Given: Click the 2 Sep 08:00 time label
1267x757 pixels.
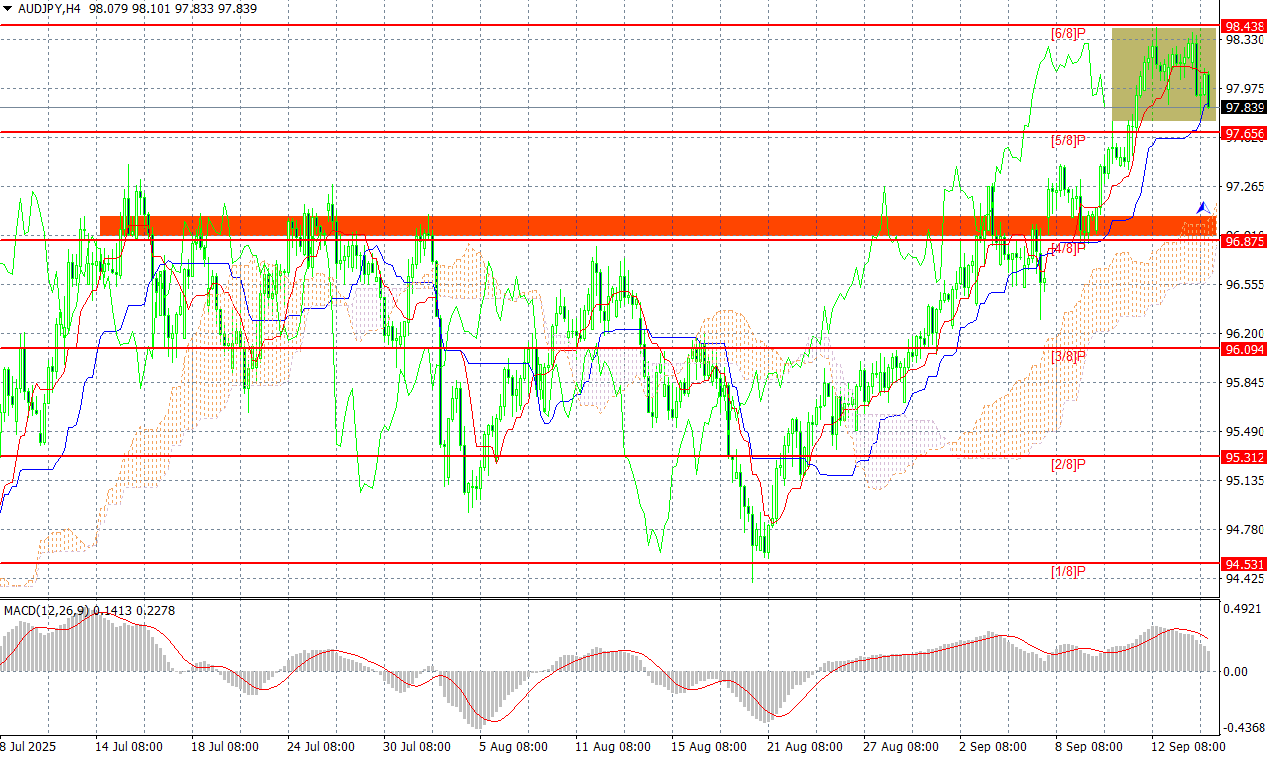Looking at the screenshot, I should tap(993, 747).
